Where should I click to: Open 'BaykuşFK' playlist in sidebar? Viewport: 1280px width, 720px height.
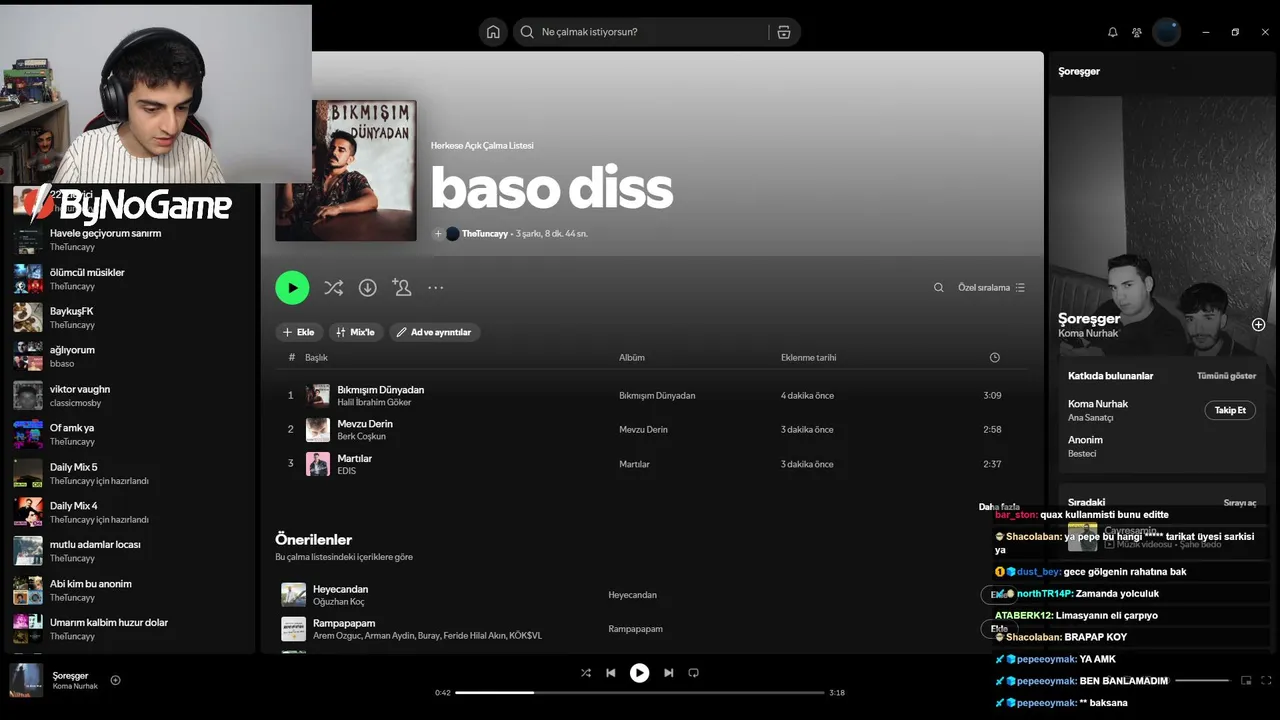(130, 317)
